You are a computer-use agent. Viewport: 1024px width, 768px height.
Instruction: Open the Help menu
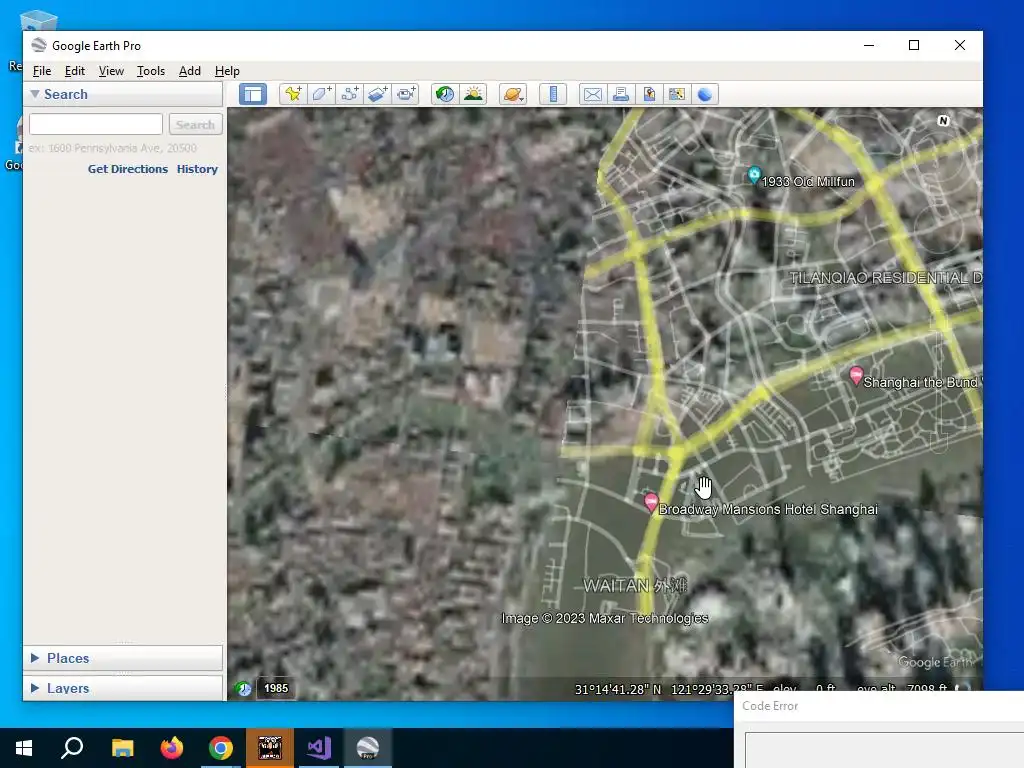pos(227,71)
